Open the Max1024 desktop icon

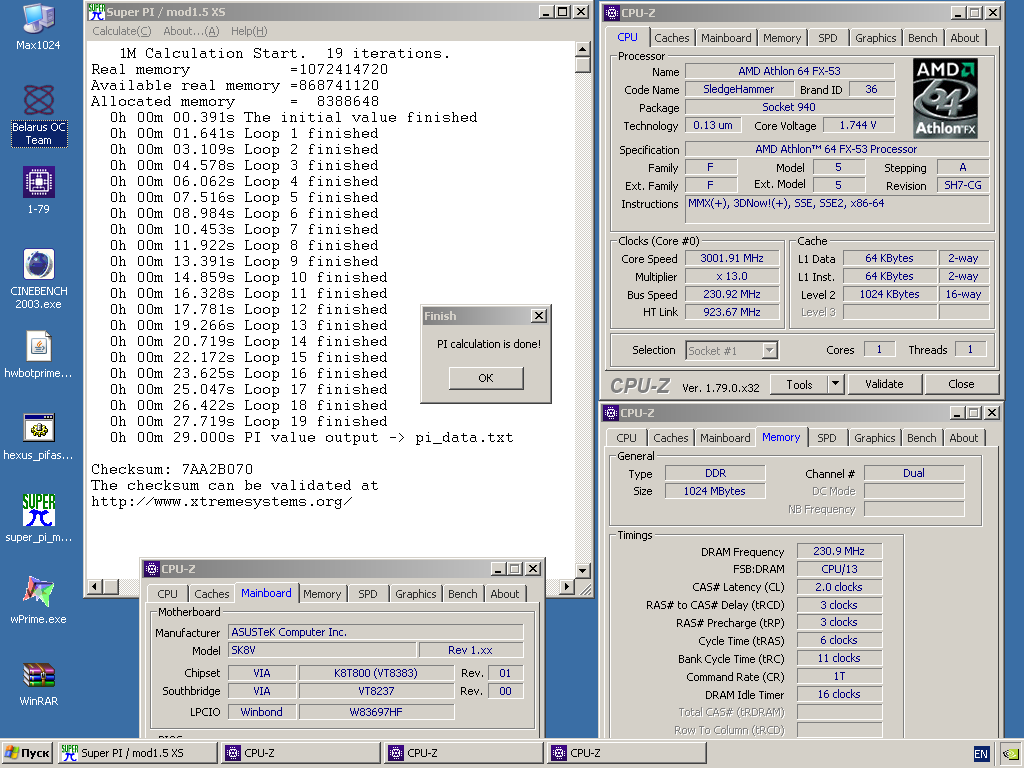[38, 27]
